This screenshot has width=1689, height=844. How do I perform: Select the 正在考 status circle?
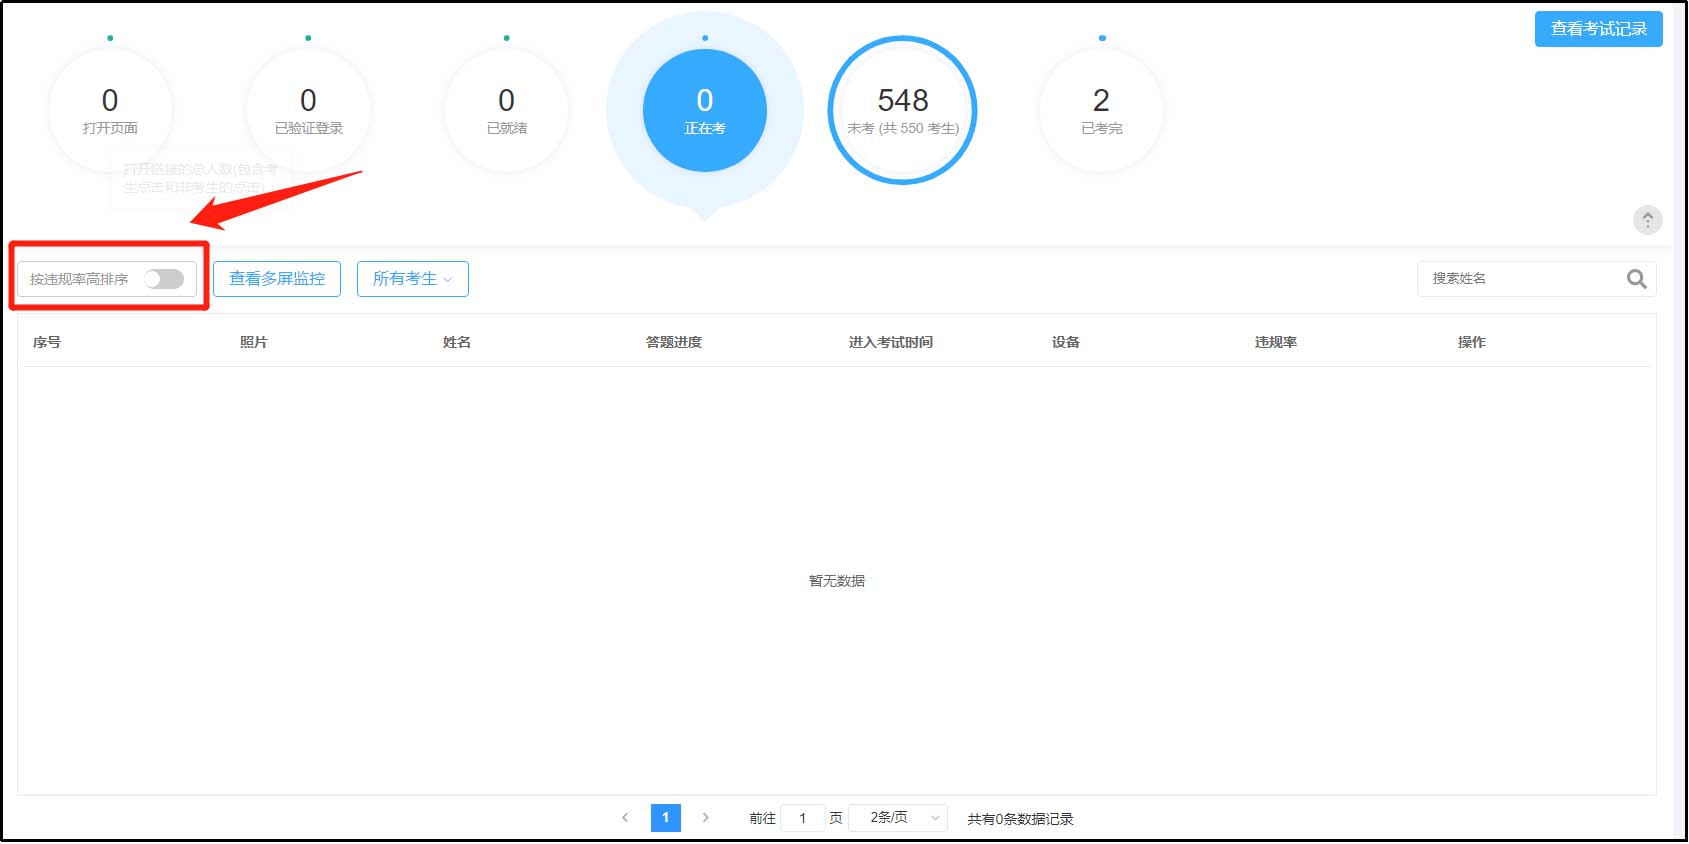705,110
